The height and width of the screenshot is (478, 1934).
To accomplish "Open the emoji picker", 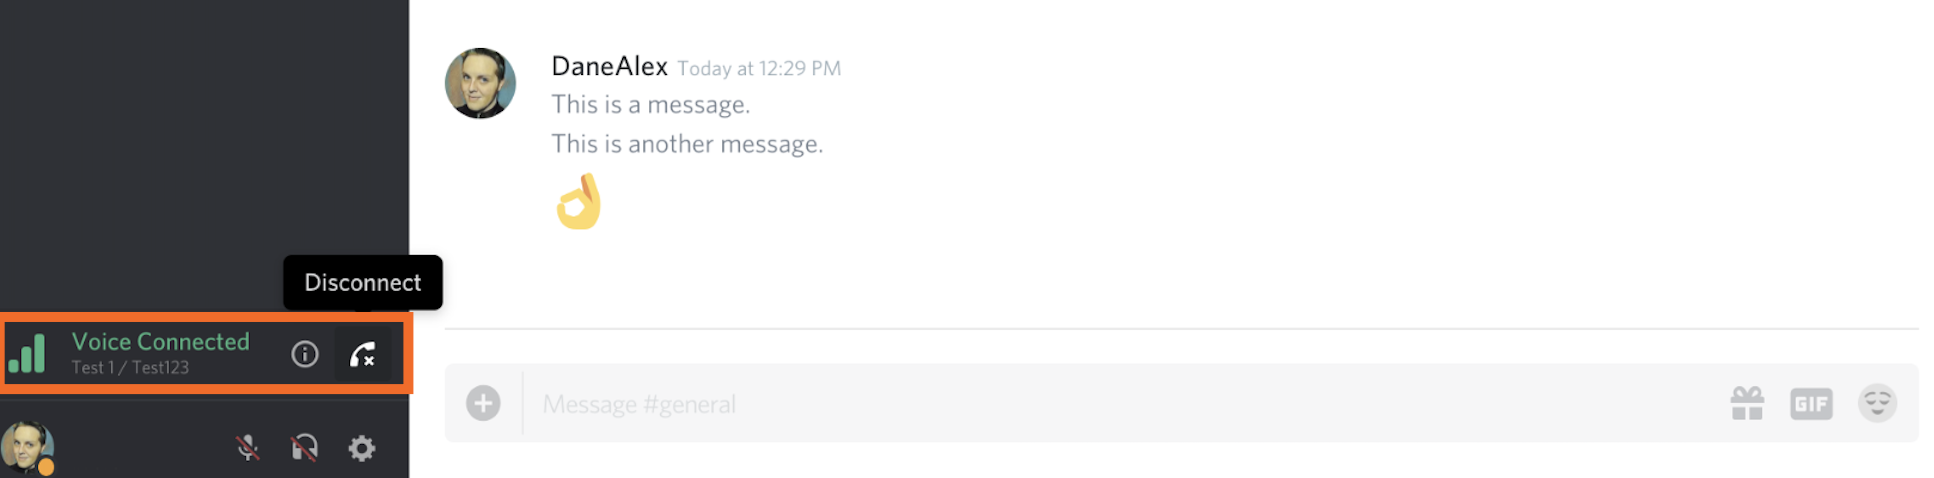I will click(1877, 403).
